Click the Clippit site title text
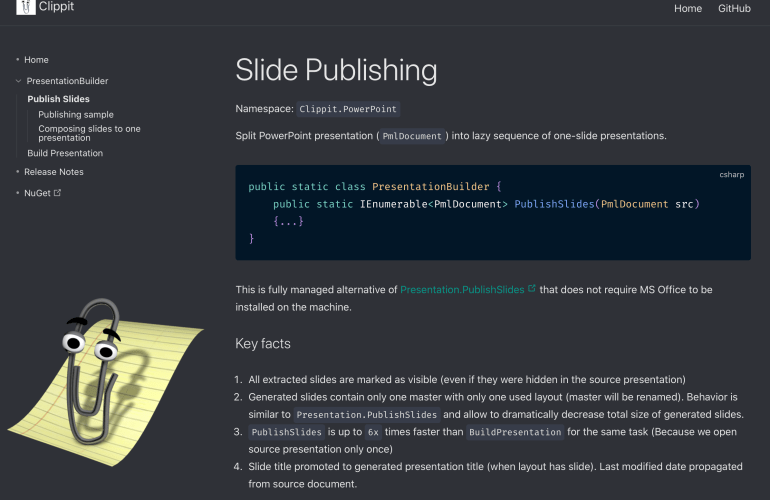 [59, 7]
